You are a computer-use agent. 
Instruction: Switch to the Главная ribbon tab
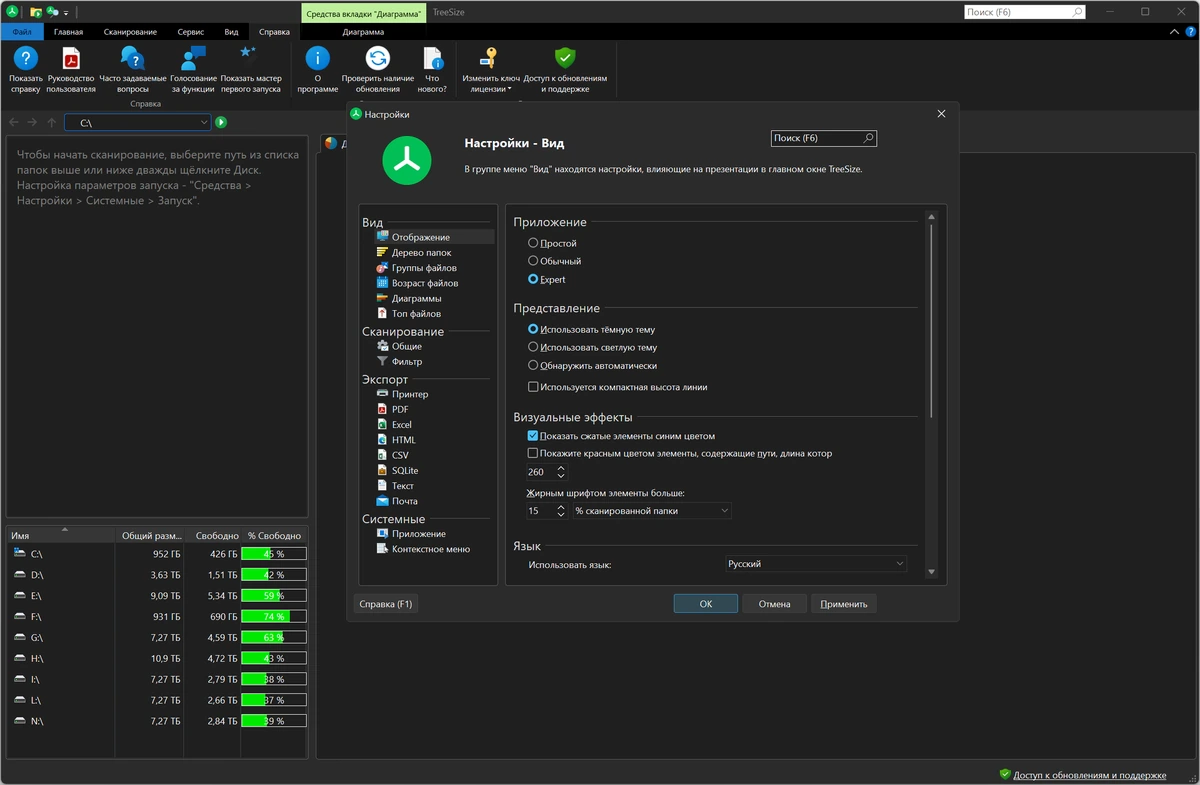[x=69, y=32]
